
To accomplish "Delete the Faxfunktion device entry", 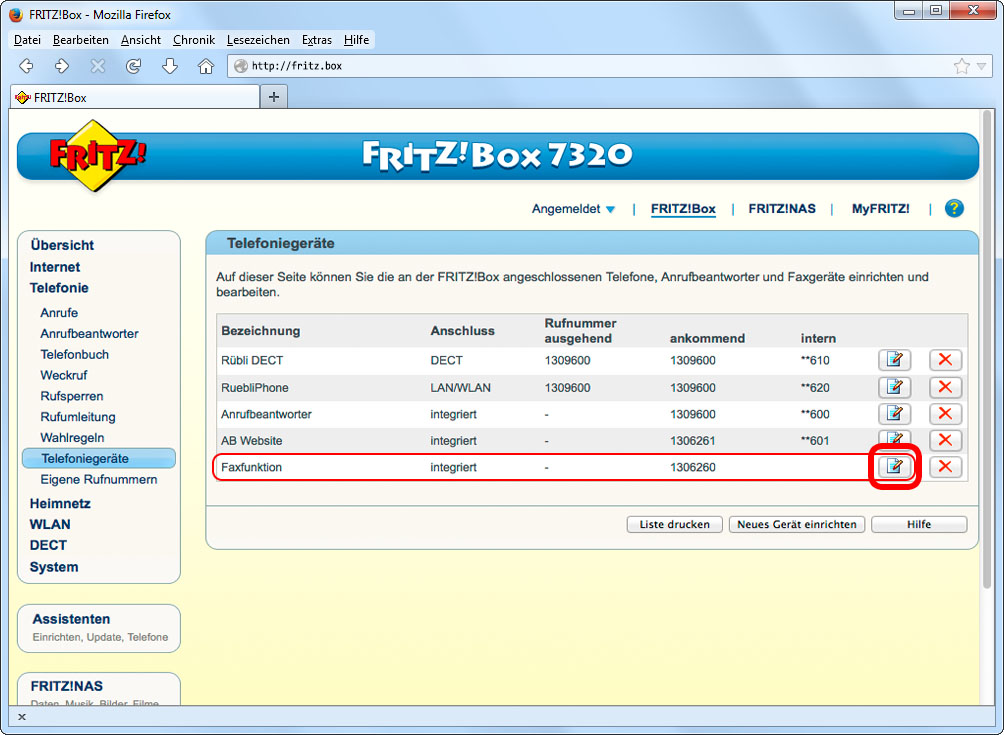I will pyautogui.click(x=945, y=467).
